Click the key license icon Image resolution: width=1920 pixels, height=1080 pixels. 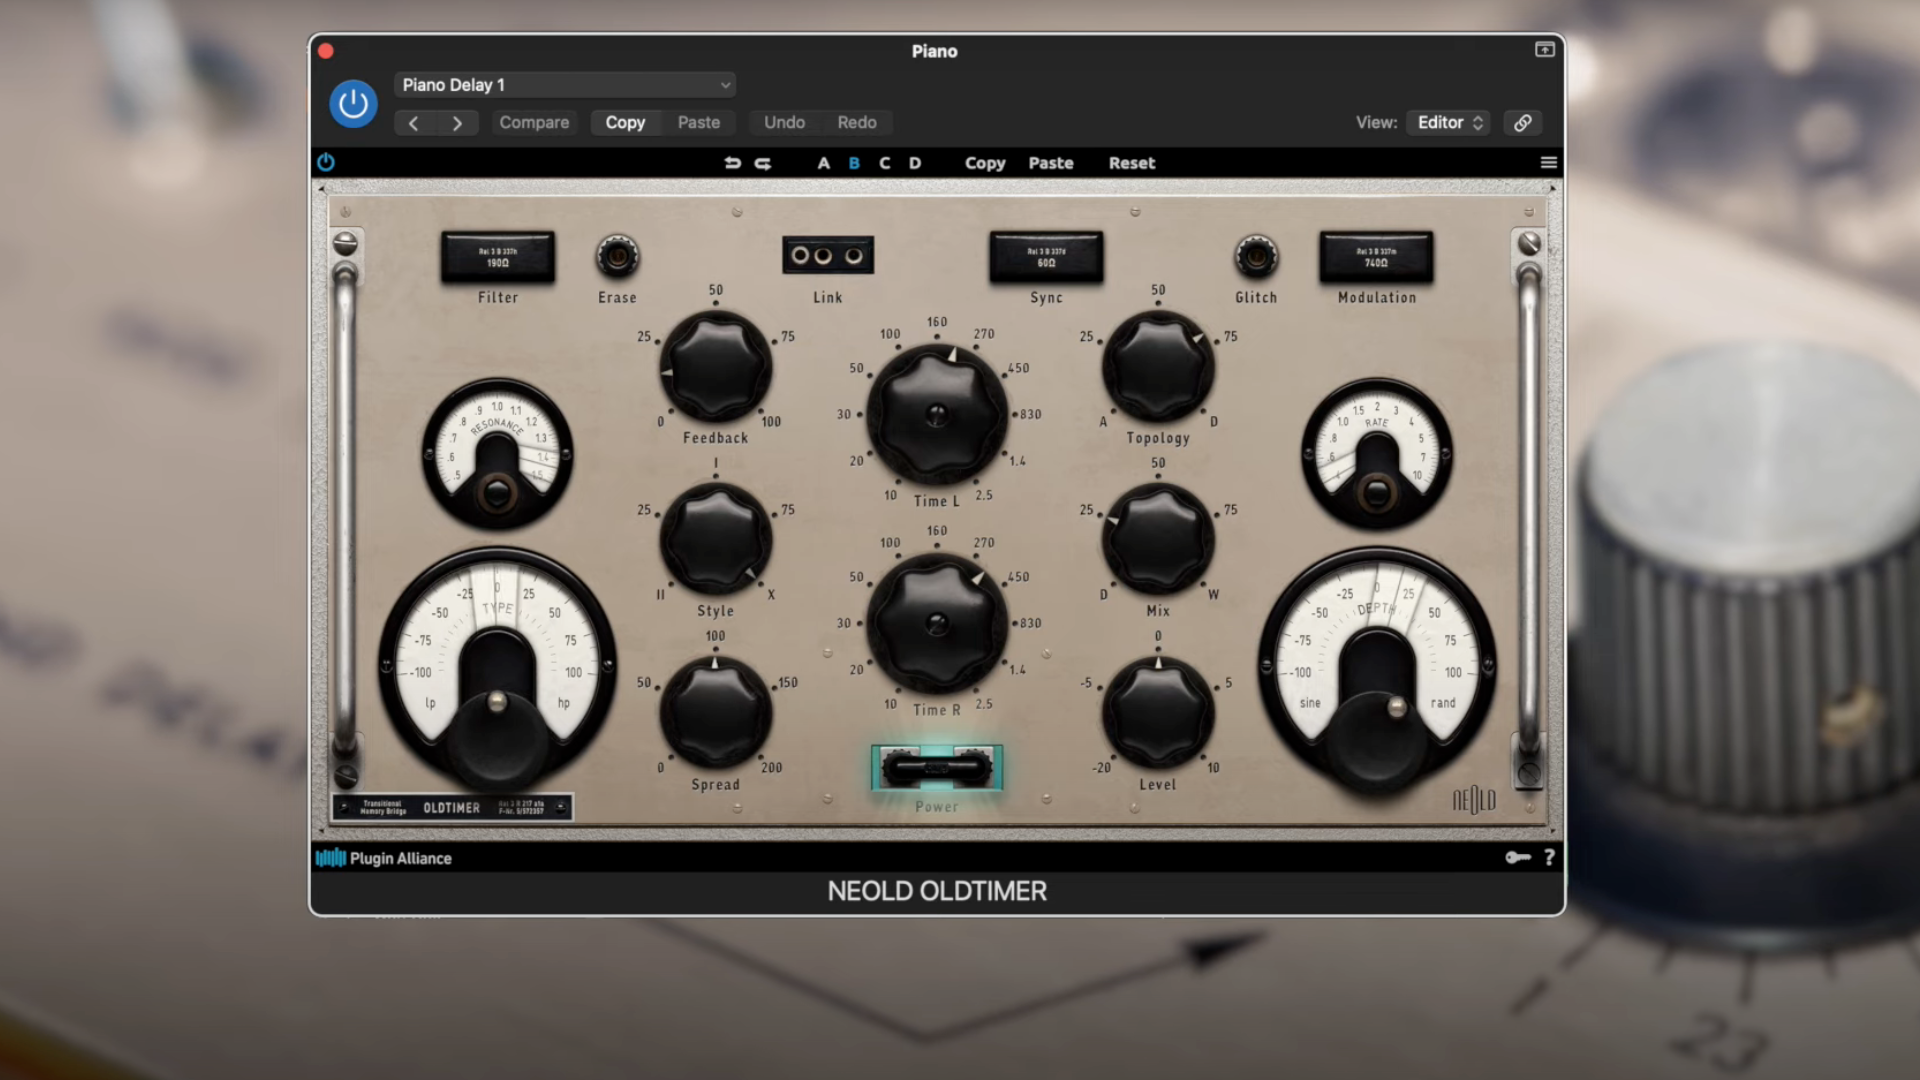1517,858
